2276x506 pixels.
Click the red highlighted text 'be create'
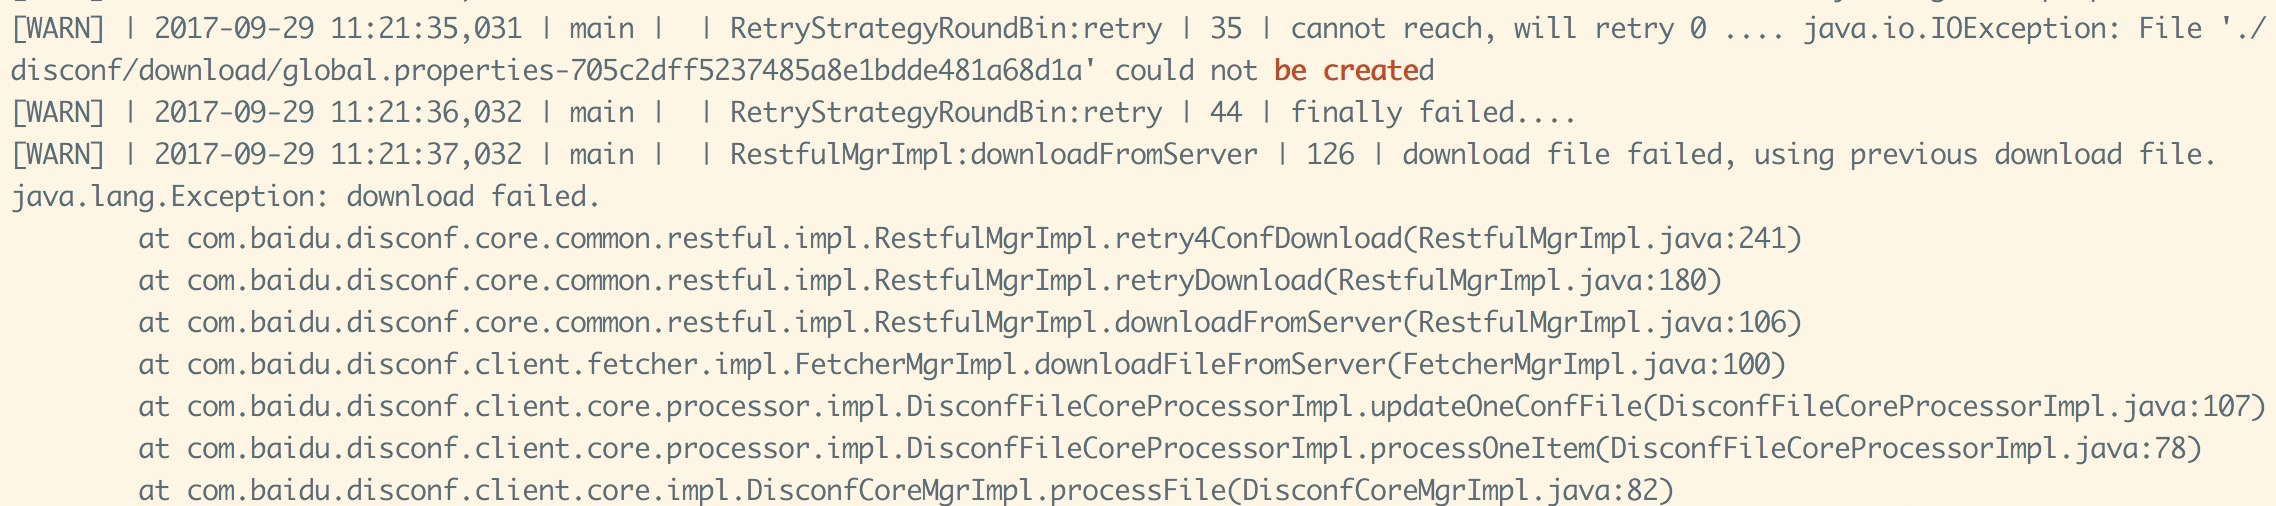(1346, 71)
